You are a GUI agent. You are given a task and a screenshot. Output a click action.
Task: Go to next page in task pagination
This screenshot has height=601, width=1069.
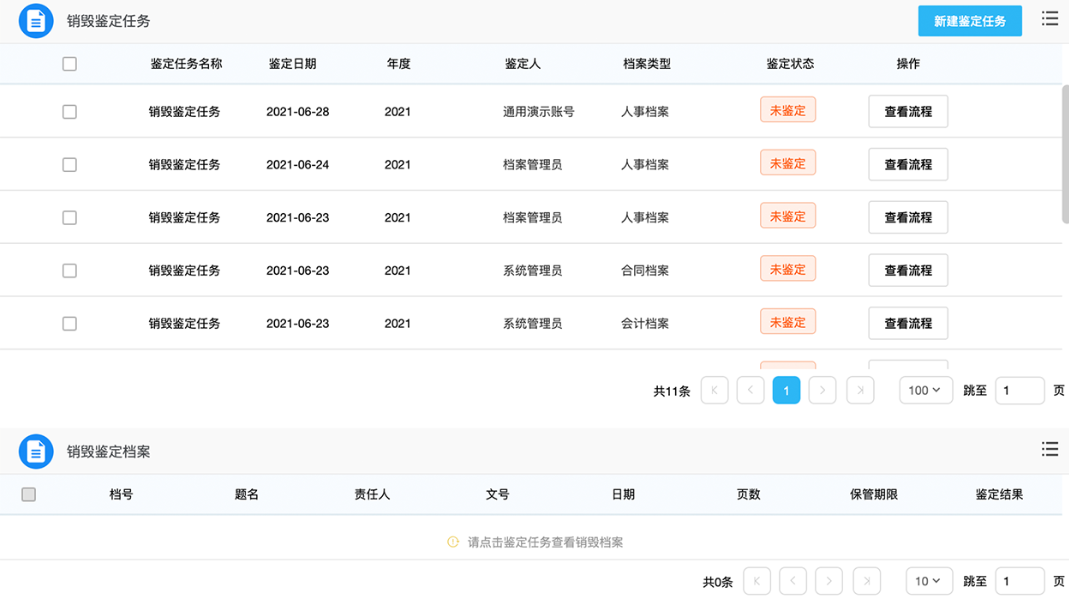tap(822, 391)
